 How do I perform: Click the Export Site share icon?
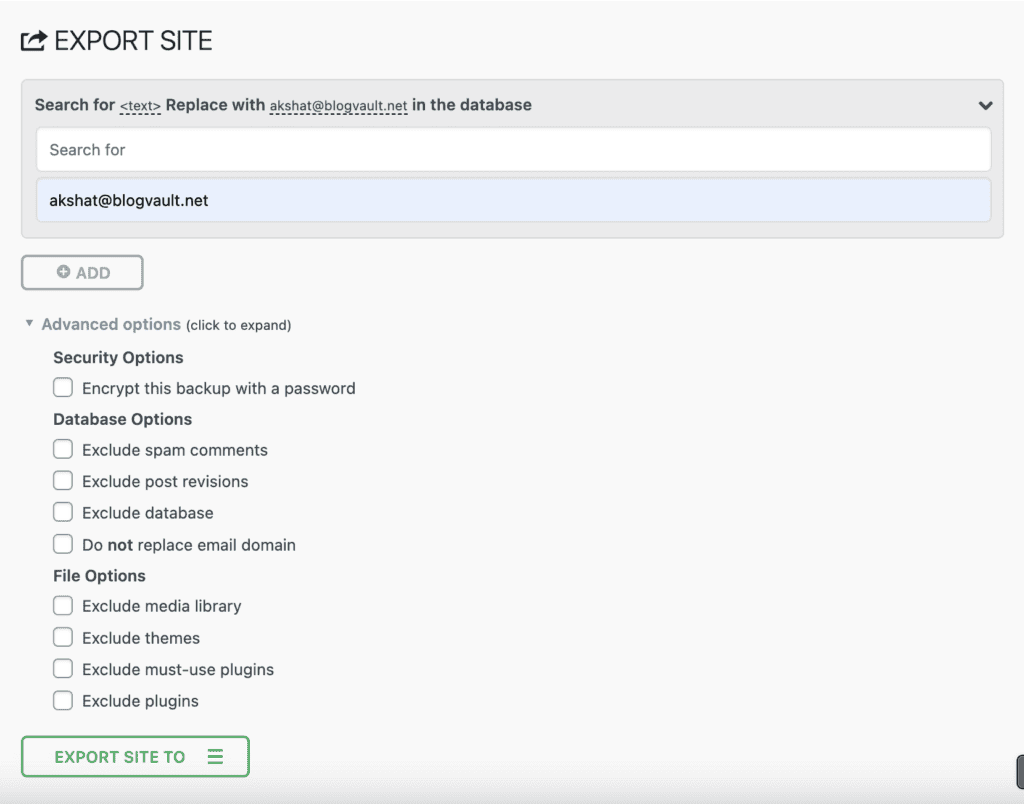[x=34, y=40]
